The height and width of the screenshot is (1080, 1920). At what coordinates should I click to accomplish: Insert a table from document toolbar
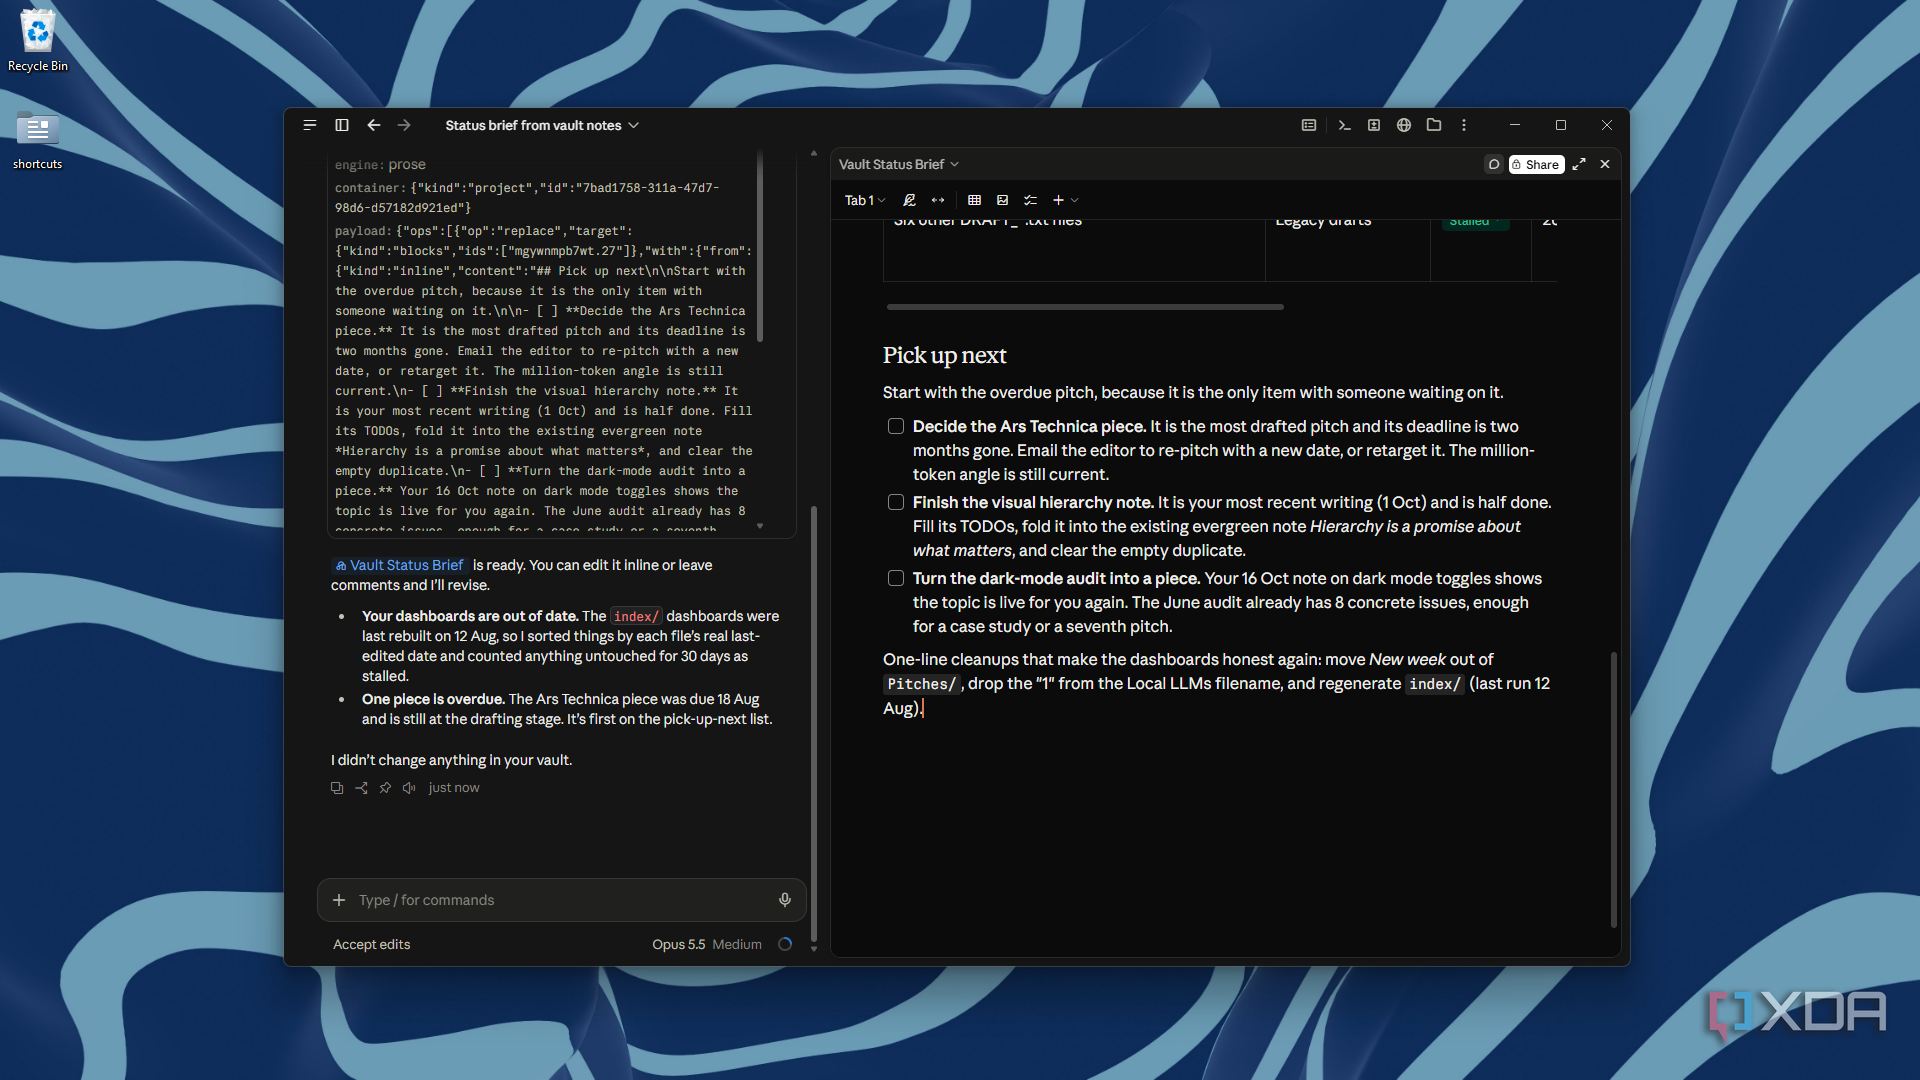pos(975,200)
